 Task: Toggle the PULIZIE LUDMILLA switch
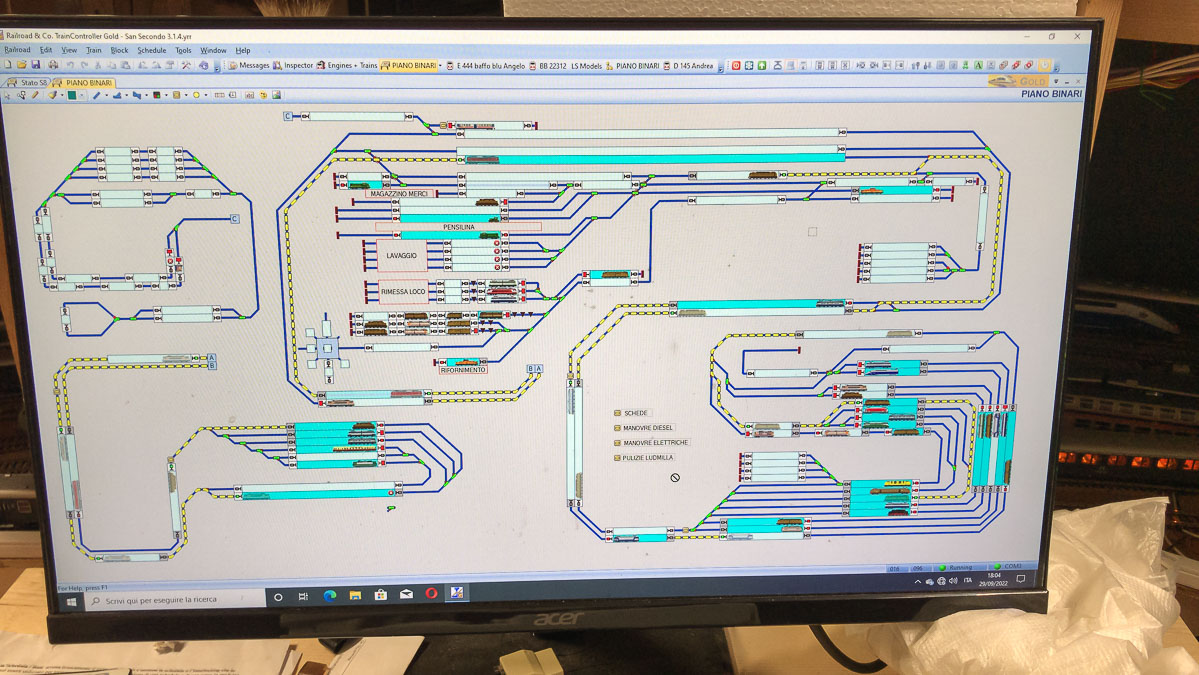618,458
